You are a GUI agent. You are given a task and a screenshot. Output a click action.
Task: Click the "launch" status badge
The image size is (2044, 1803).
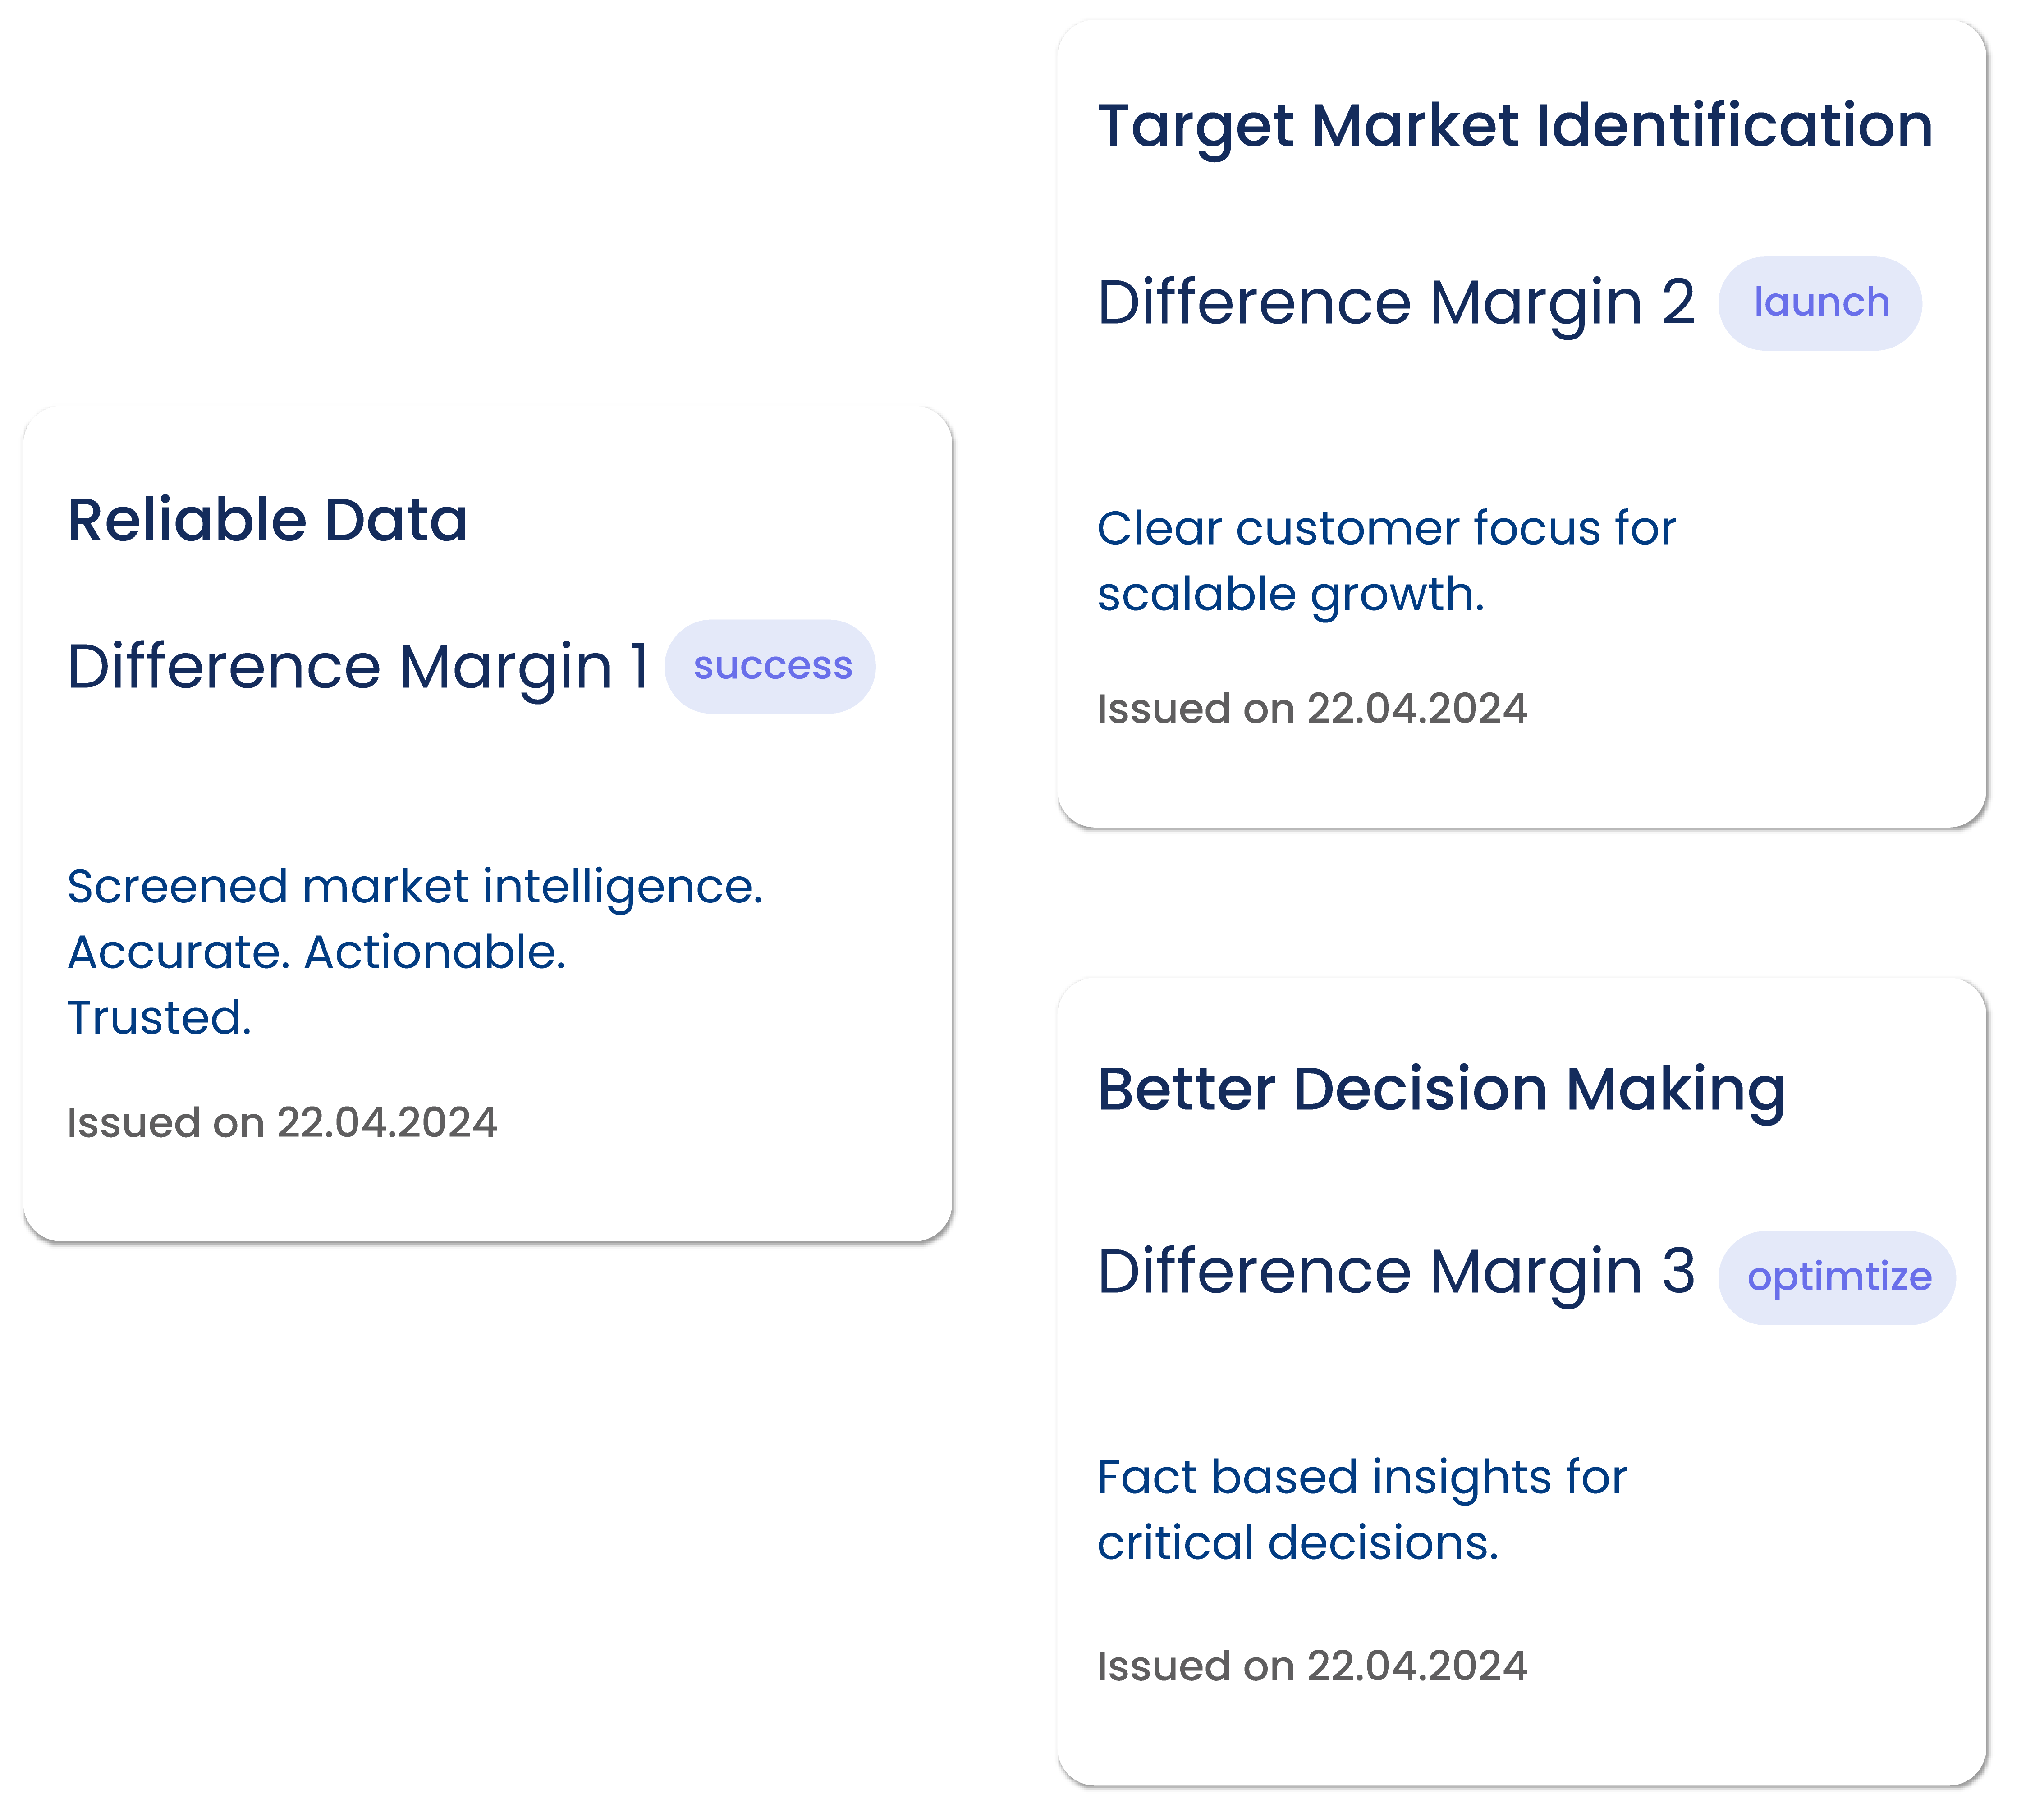click(x=1819, y=303)
